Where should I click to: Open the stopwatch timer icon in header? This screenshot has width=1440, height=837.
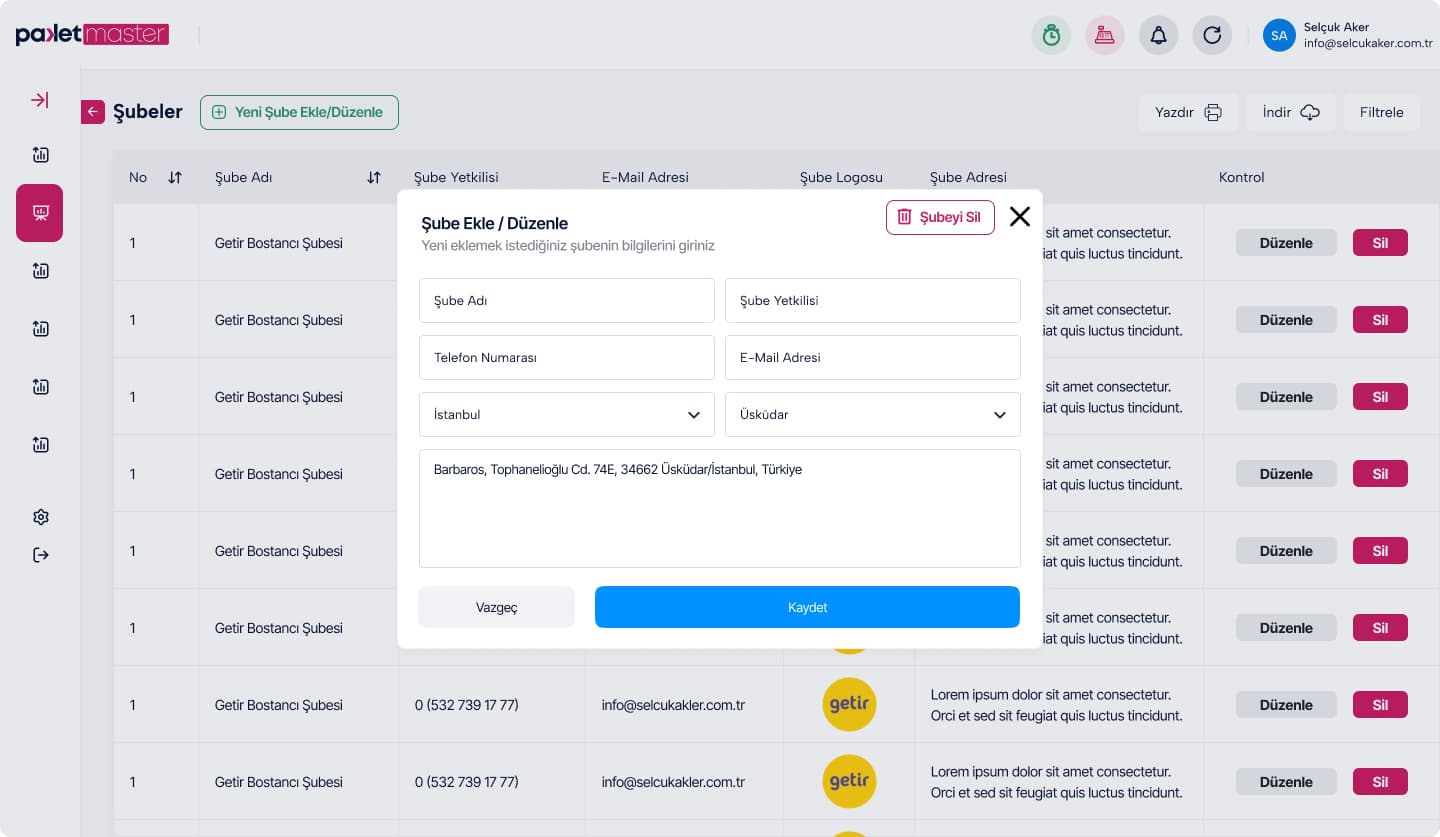click(x=1051, y=36)
